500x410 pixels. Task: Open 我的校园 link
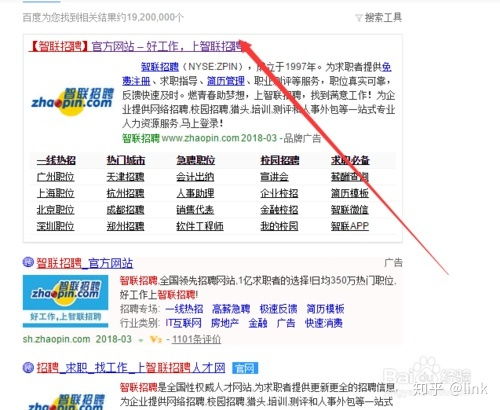coord(279,226)
